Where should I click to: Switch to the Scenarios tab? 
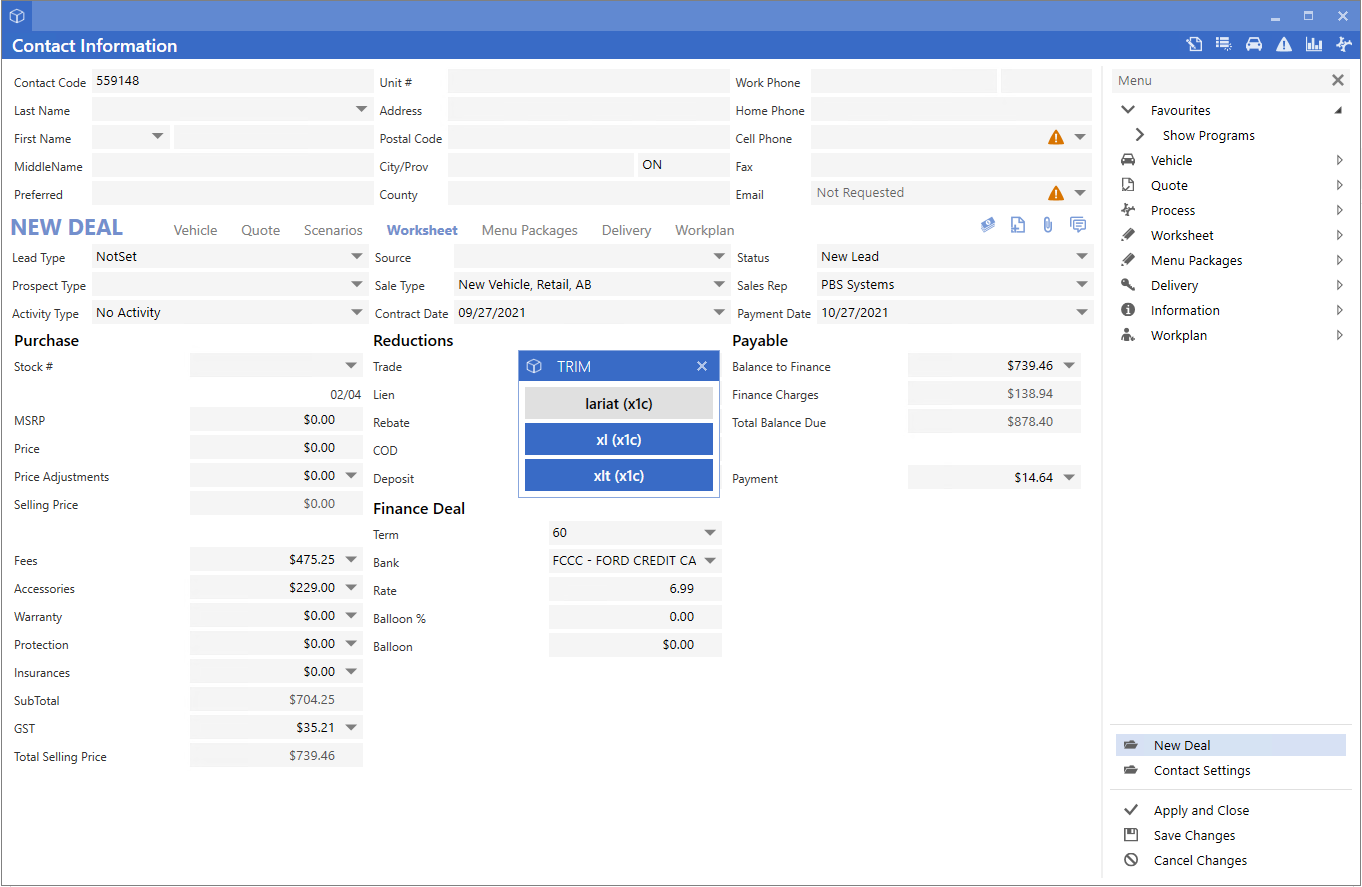333,230
